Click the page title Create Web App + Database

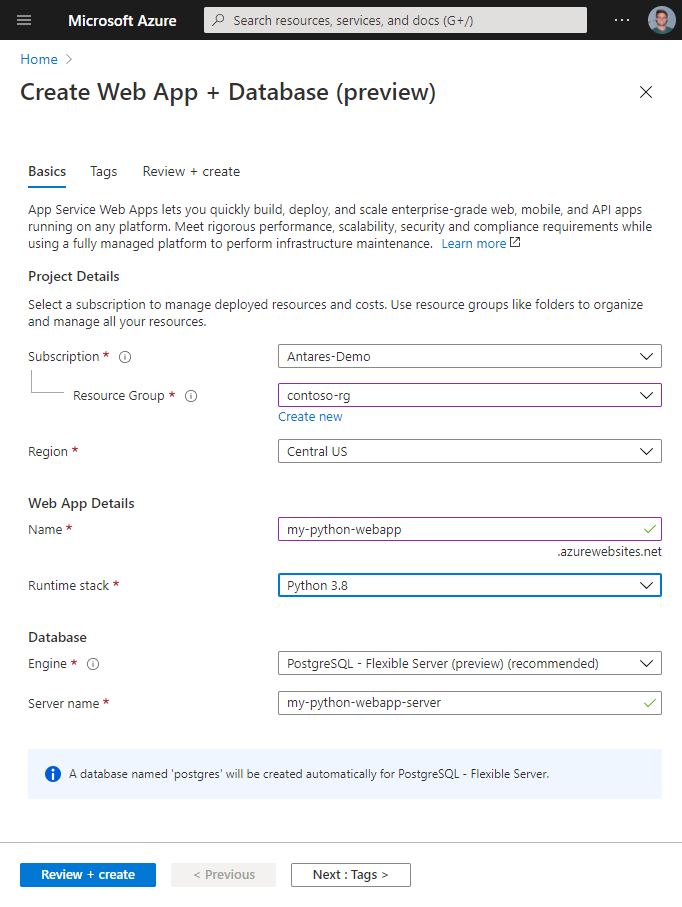(x=228, y=93)
